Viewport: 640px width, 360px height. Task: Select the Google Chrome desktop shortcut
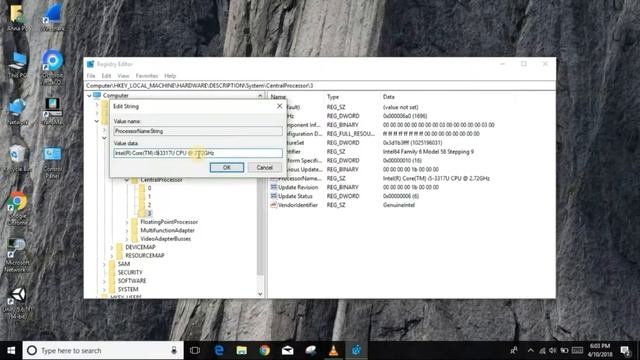click(17, 208)
